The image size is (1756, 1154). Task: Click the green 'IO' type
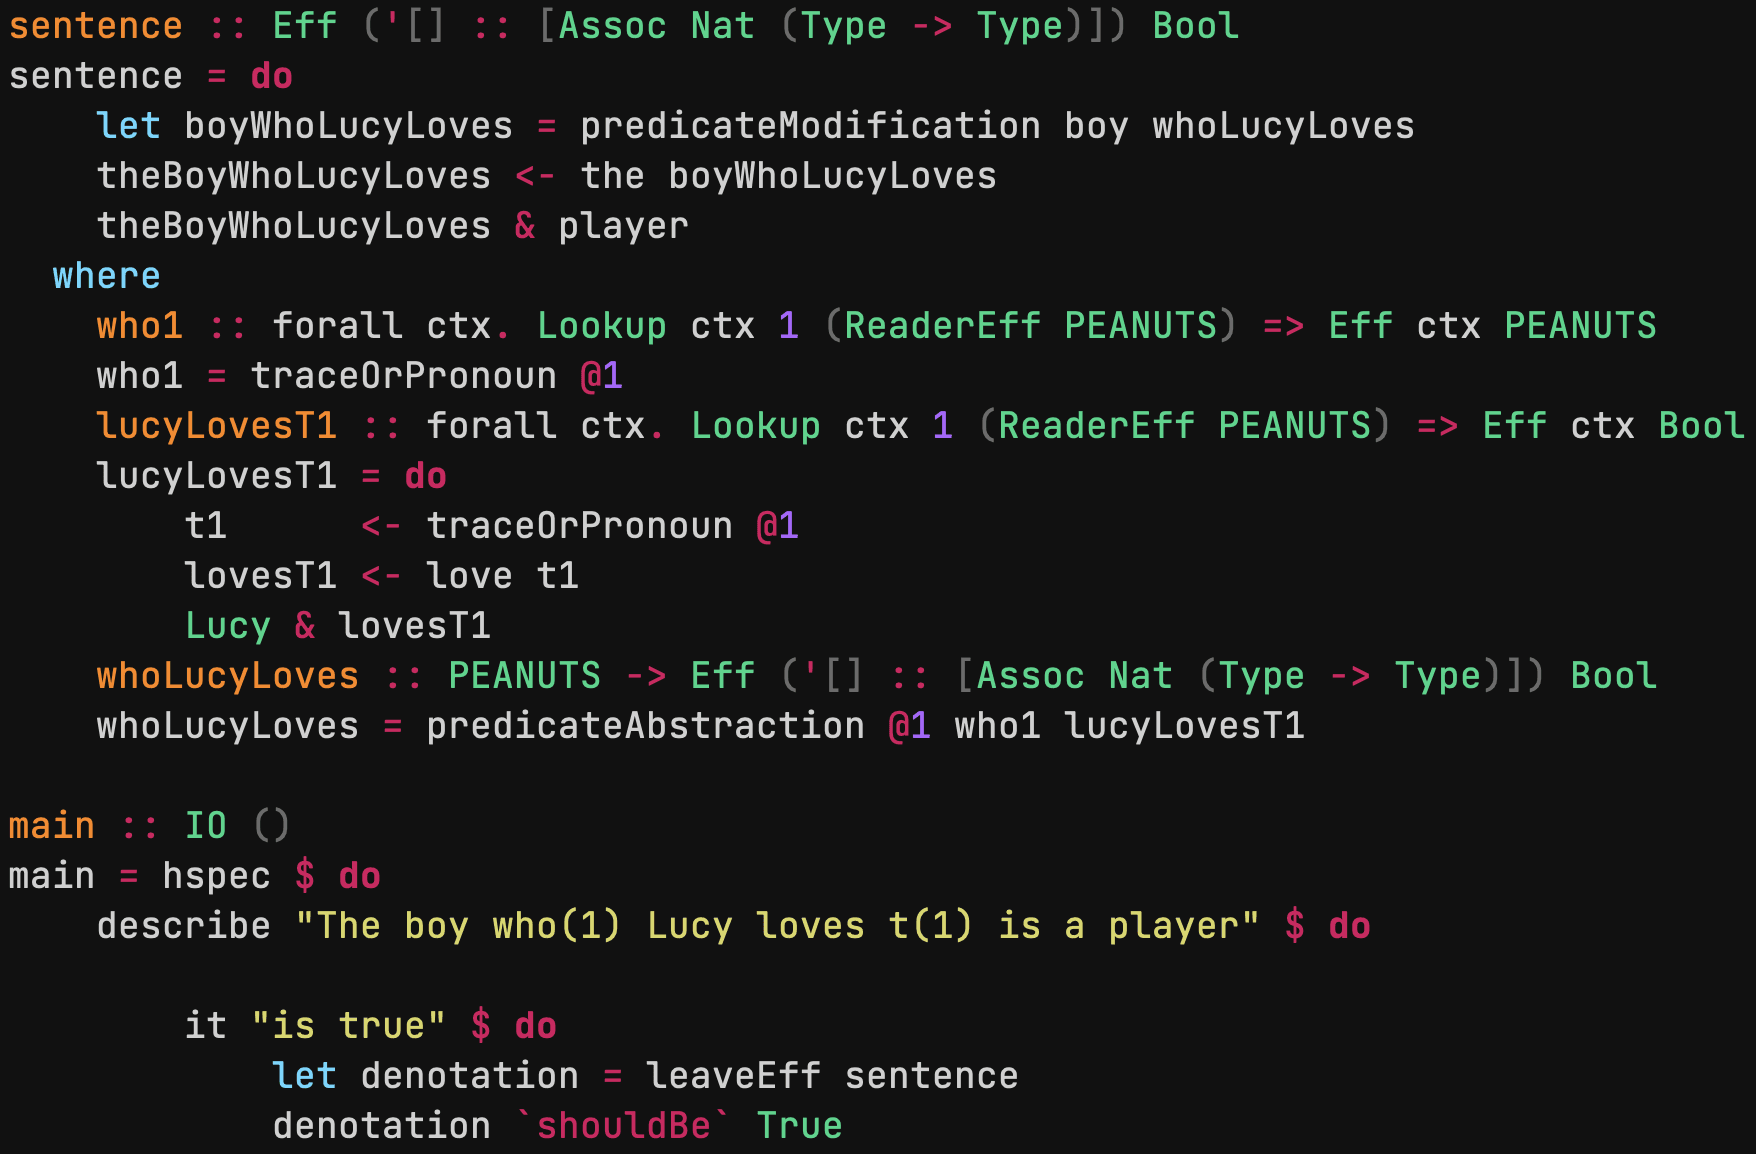point(206,825)
